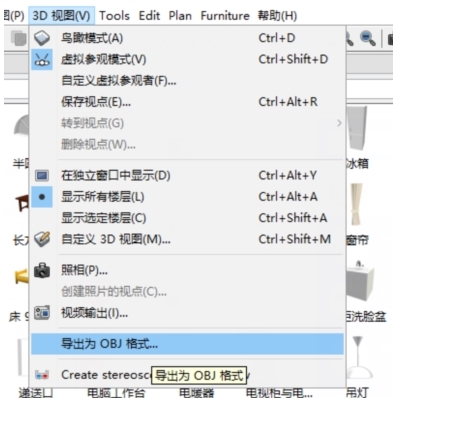Expand the 转到视点(G) submenu arrow
This screenshot has width=465, height=421.
(x=339, y=123)
